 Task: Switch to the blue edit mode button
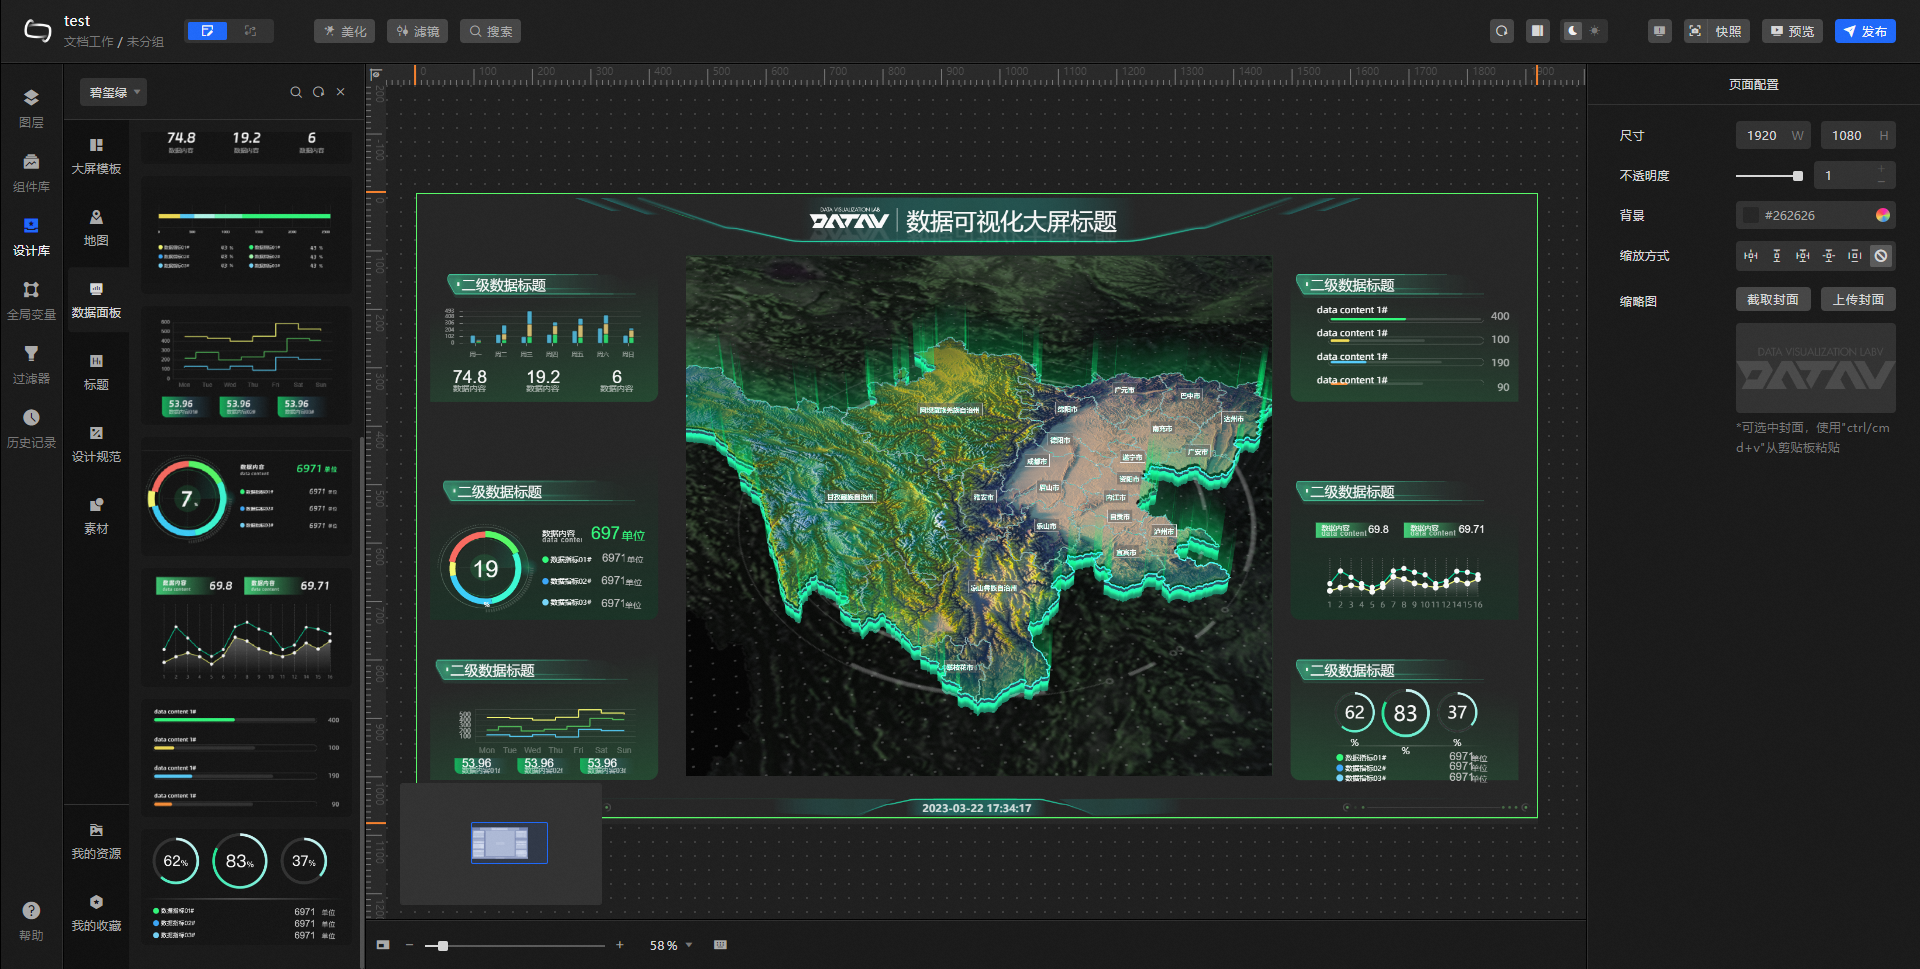pos(207,31)
